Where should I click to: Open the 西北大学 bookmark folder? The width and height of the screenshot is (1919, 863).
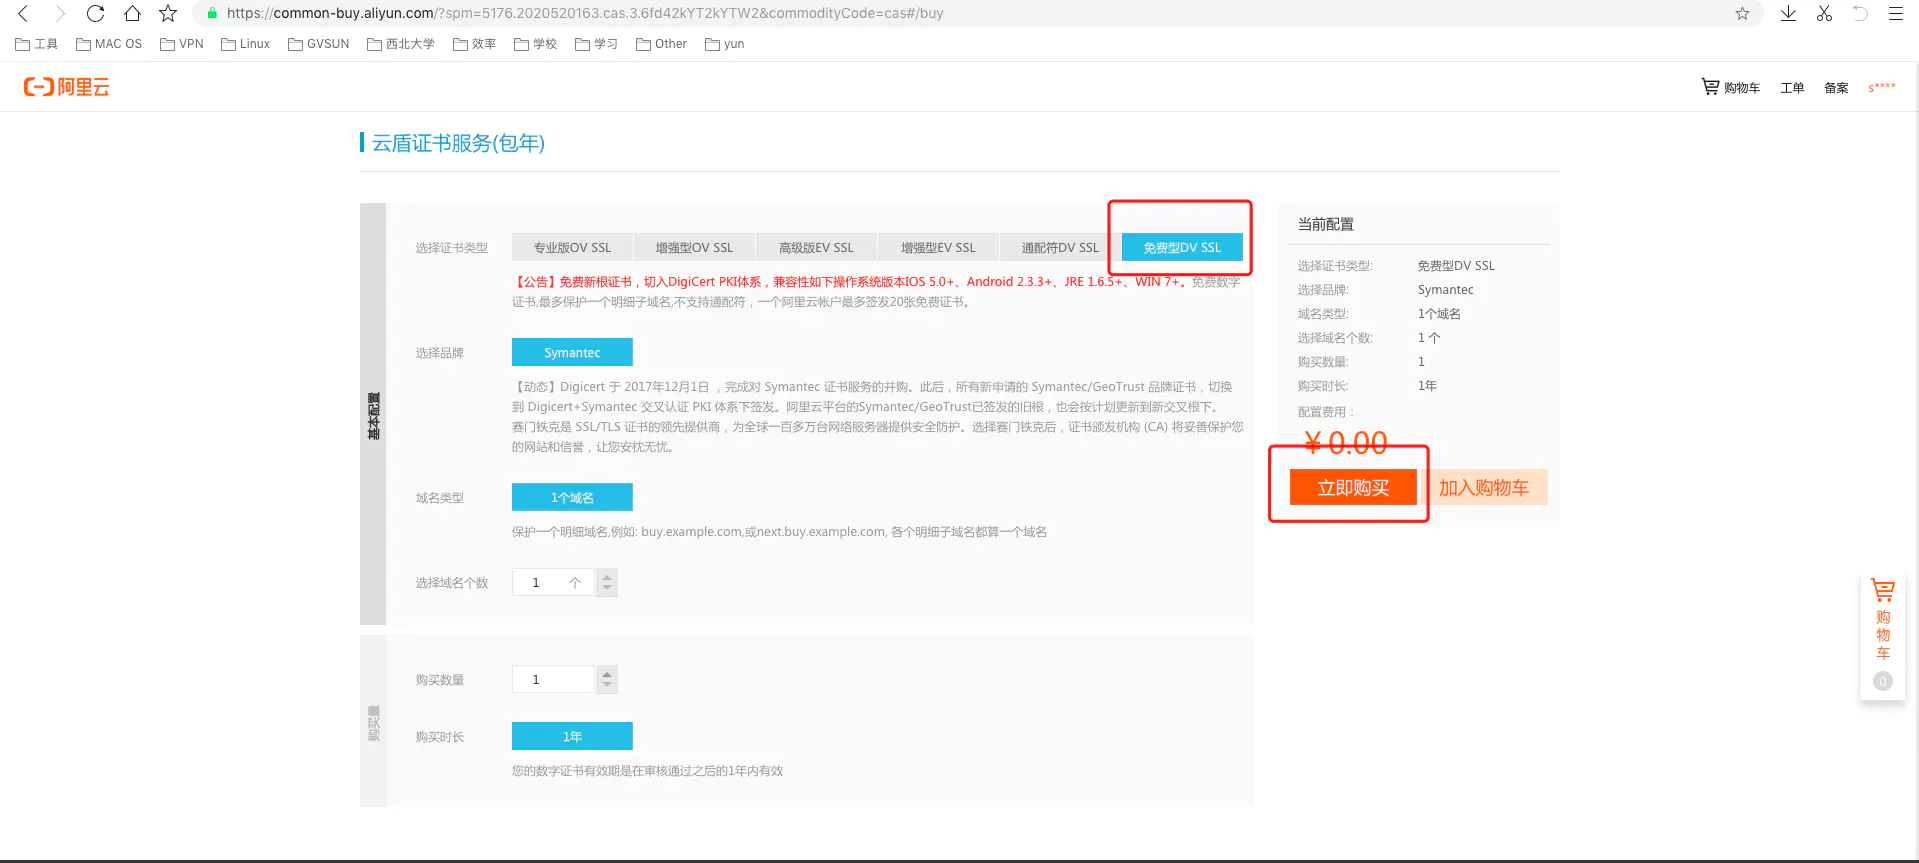[x=401, y=44]
